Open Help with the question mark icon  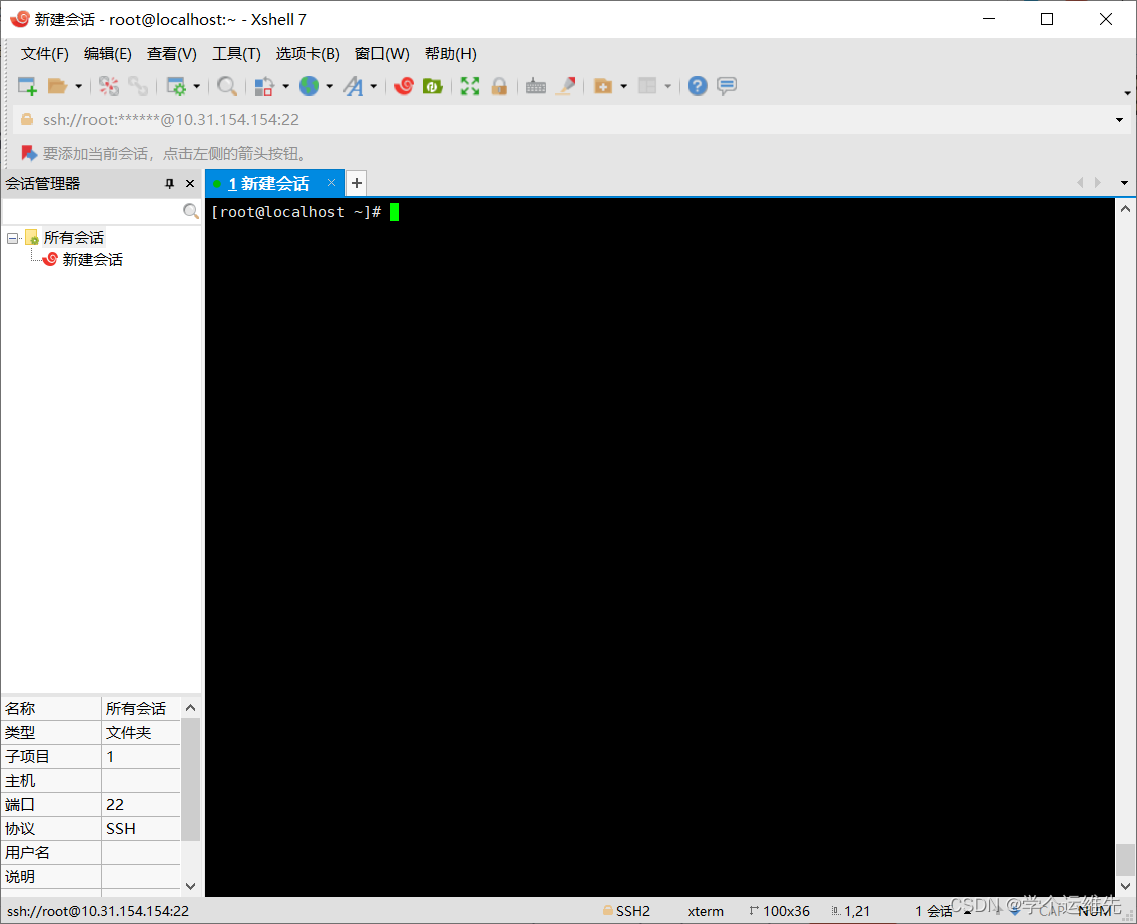click(x=697, y=86)
